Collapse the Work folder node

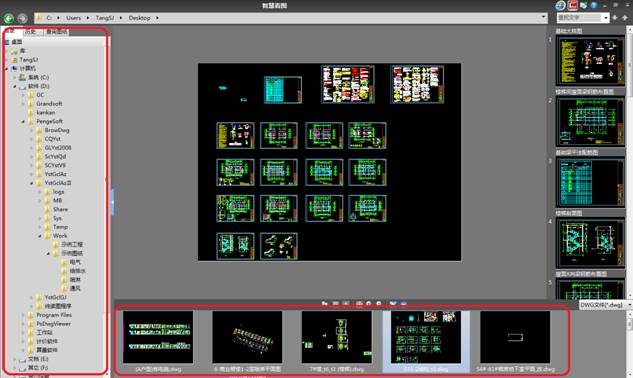click(40, 236)
